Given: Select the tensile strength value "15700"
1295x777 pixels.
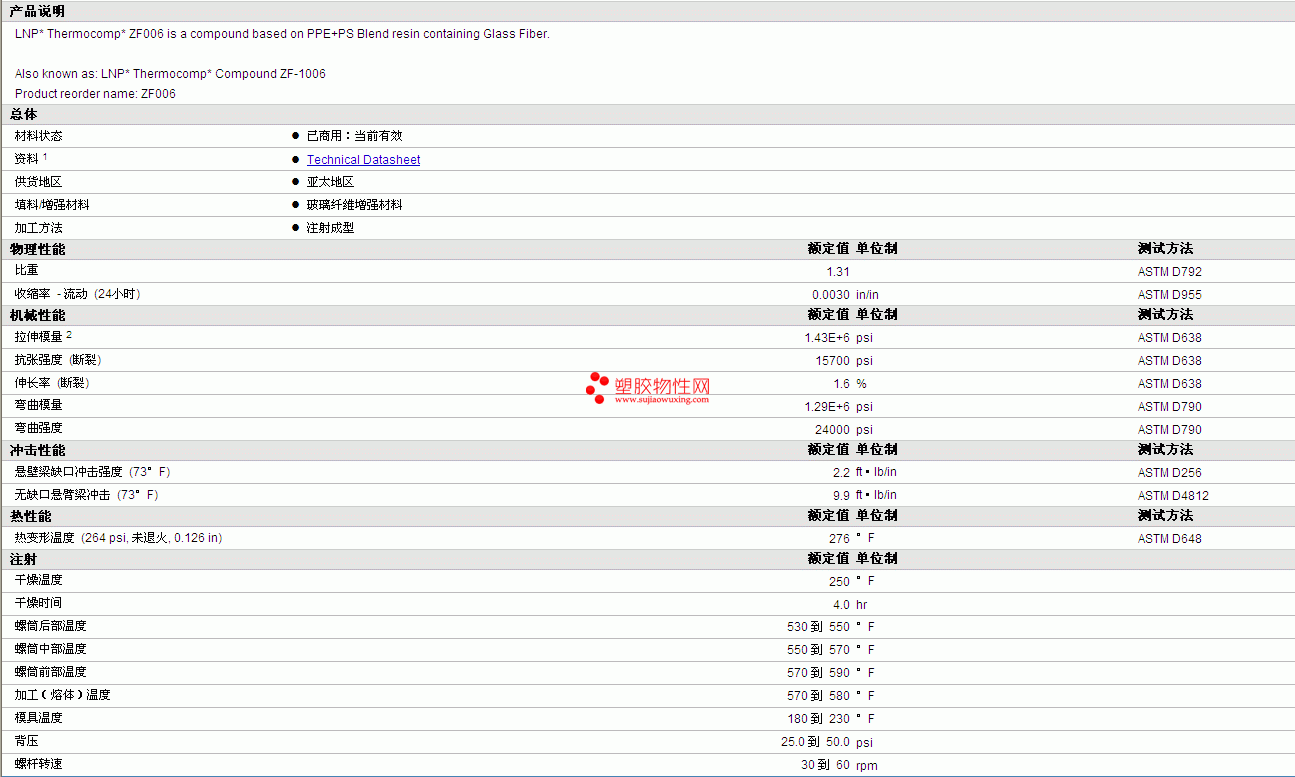Looking at the screenshot, I should pos(833,361).
